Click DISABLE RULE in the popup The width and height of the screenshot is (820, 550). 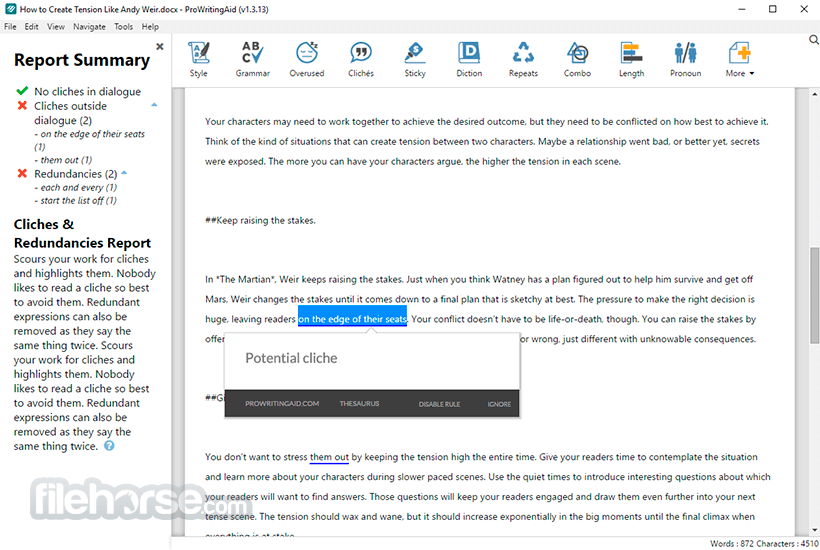point(439,404)
